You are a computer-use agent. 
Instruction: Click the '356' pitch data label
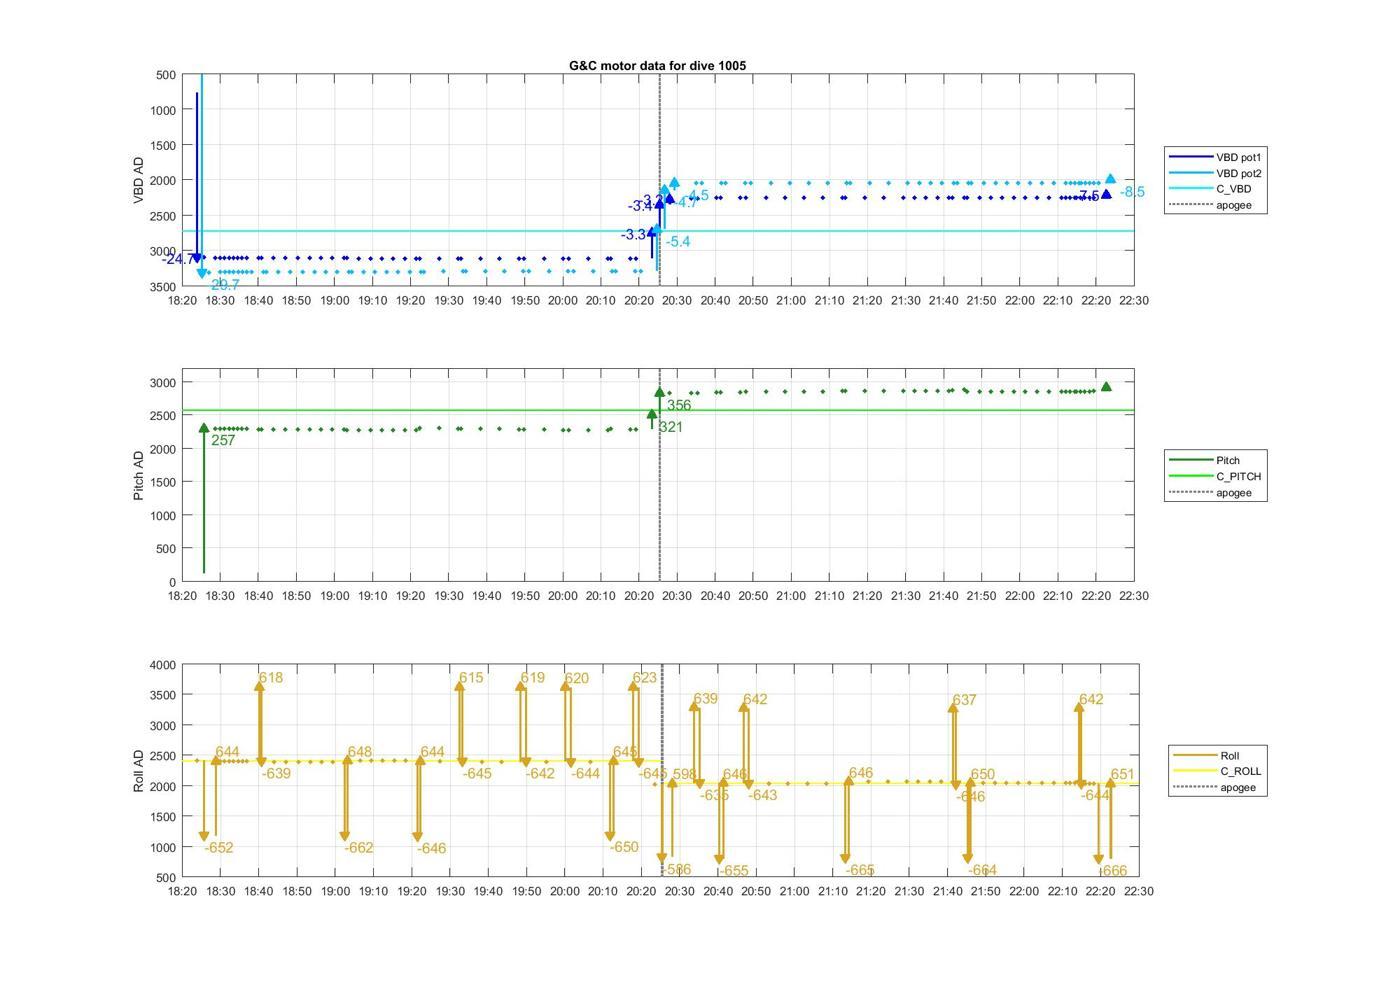679,405
